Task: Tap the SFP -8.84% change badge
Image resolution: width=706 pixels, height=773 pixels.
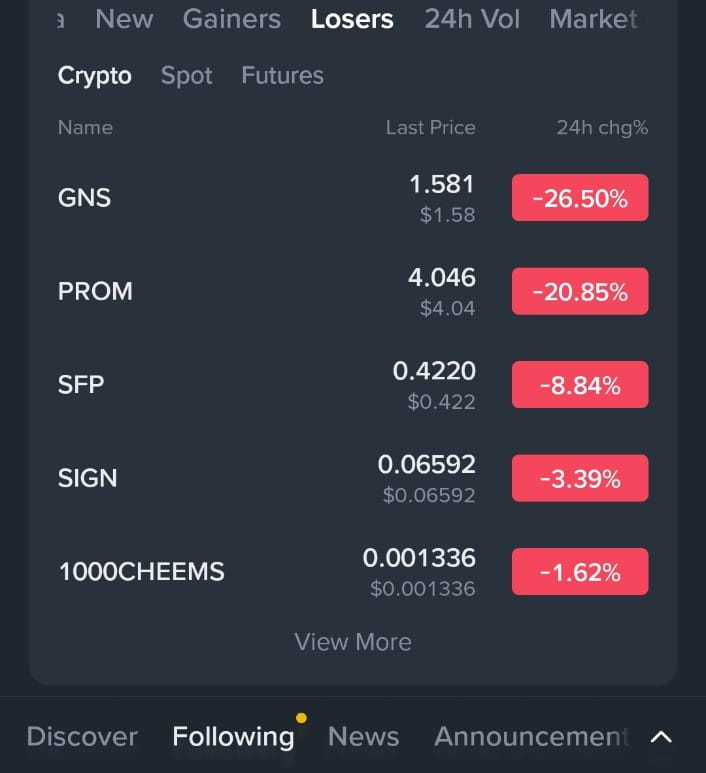Action: (580, 385)
